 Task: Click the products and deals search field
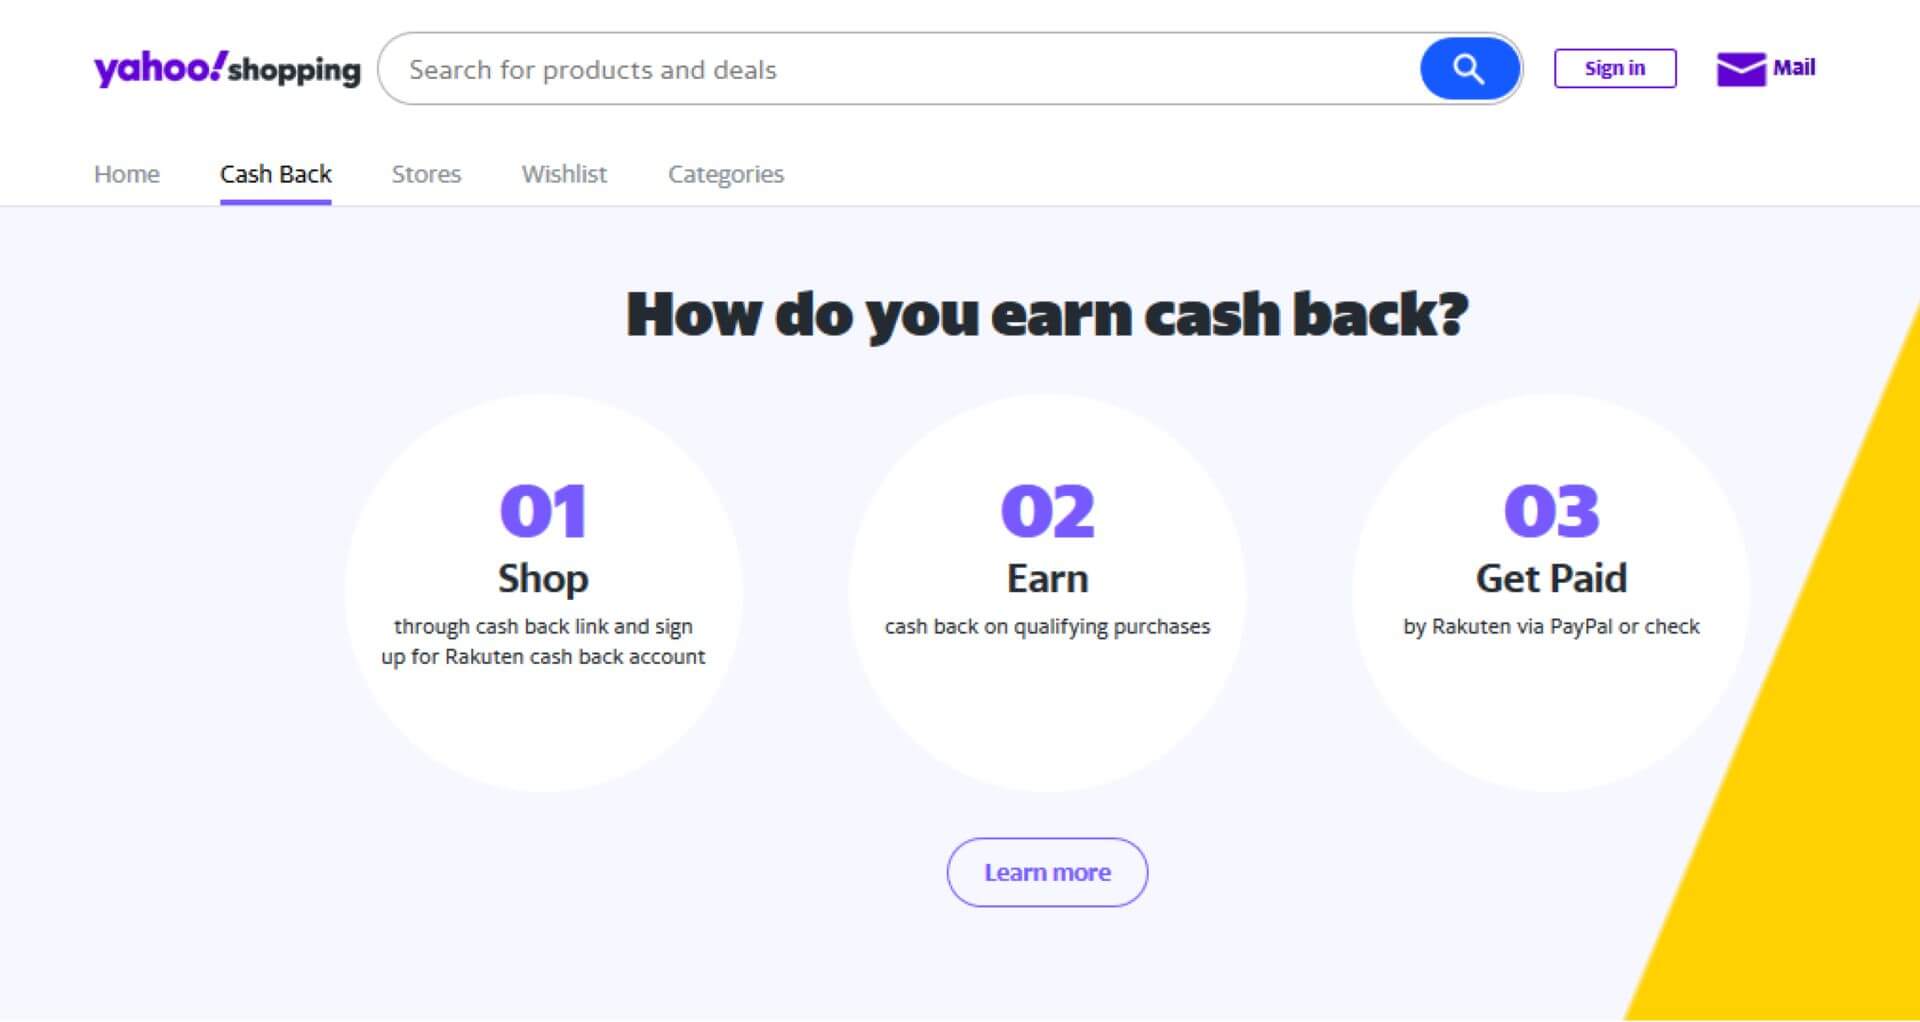pyautogui.click(x=900, y=68)
